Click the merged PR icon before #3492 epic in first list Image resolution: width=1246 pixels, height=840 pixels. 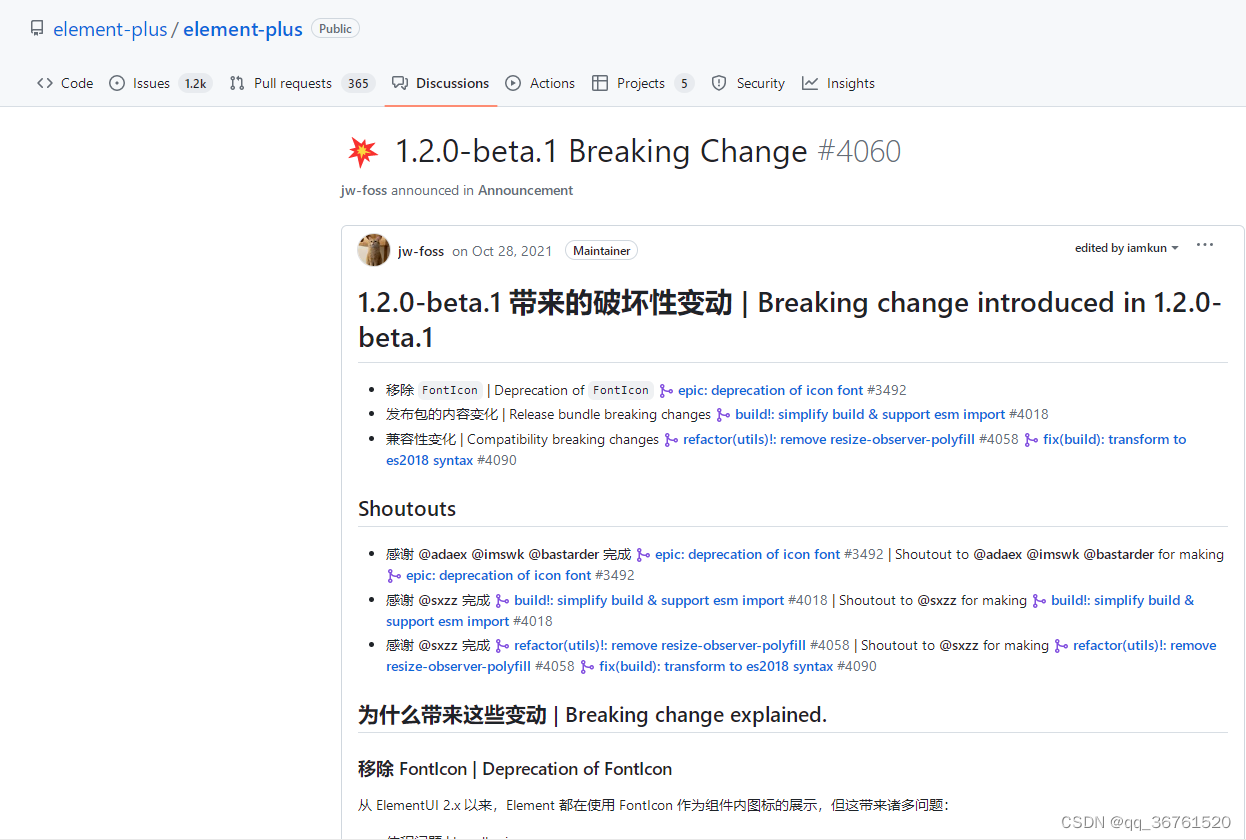click(x=666, y=390)
